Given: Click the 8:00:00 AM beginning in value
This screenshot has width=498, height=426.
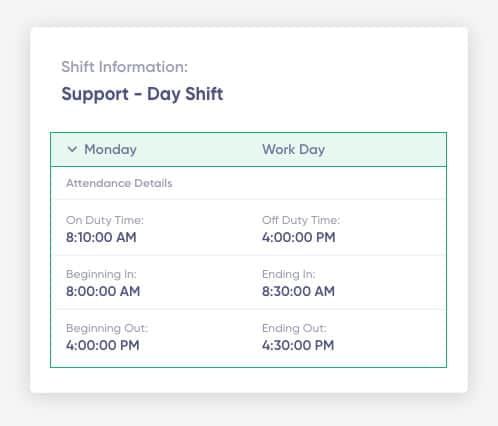Looking at the screenshot, I should (x=103, y=291).
